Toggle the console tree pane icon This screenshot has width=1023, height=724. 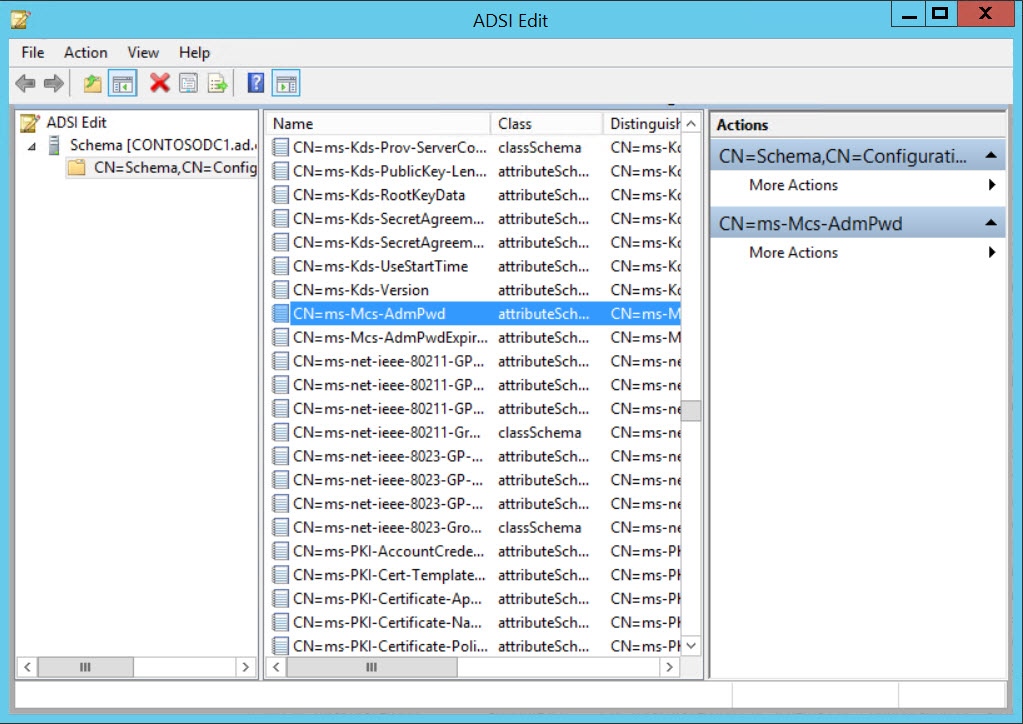[122, 83]
